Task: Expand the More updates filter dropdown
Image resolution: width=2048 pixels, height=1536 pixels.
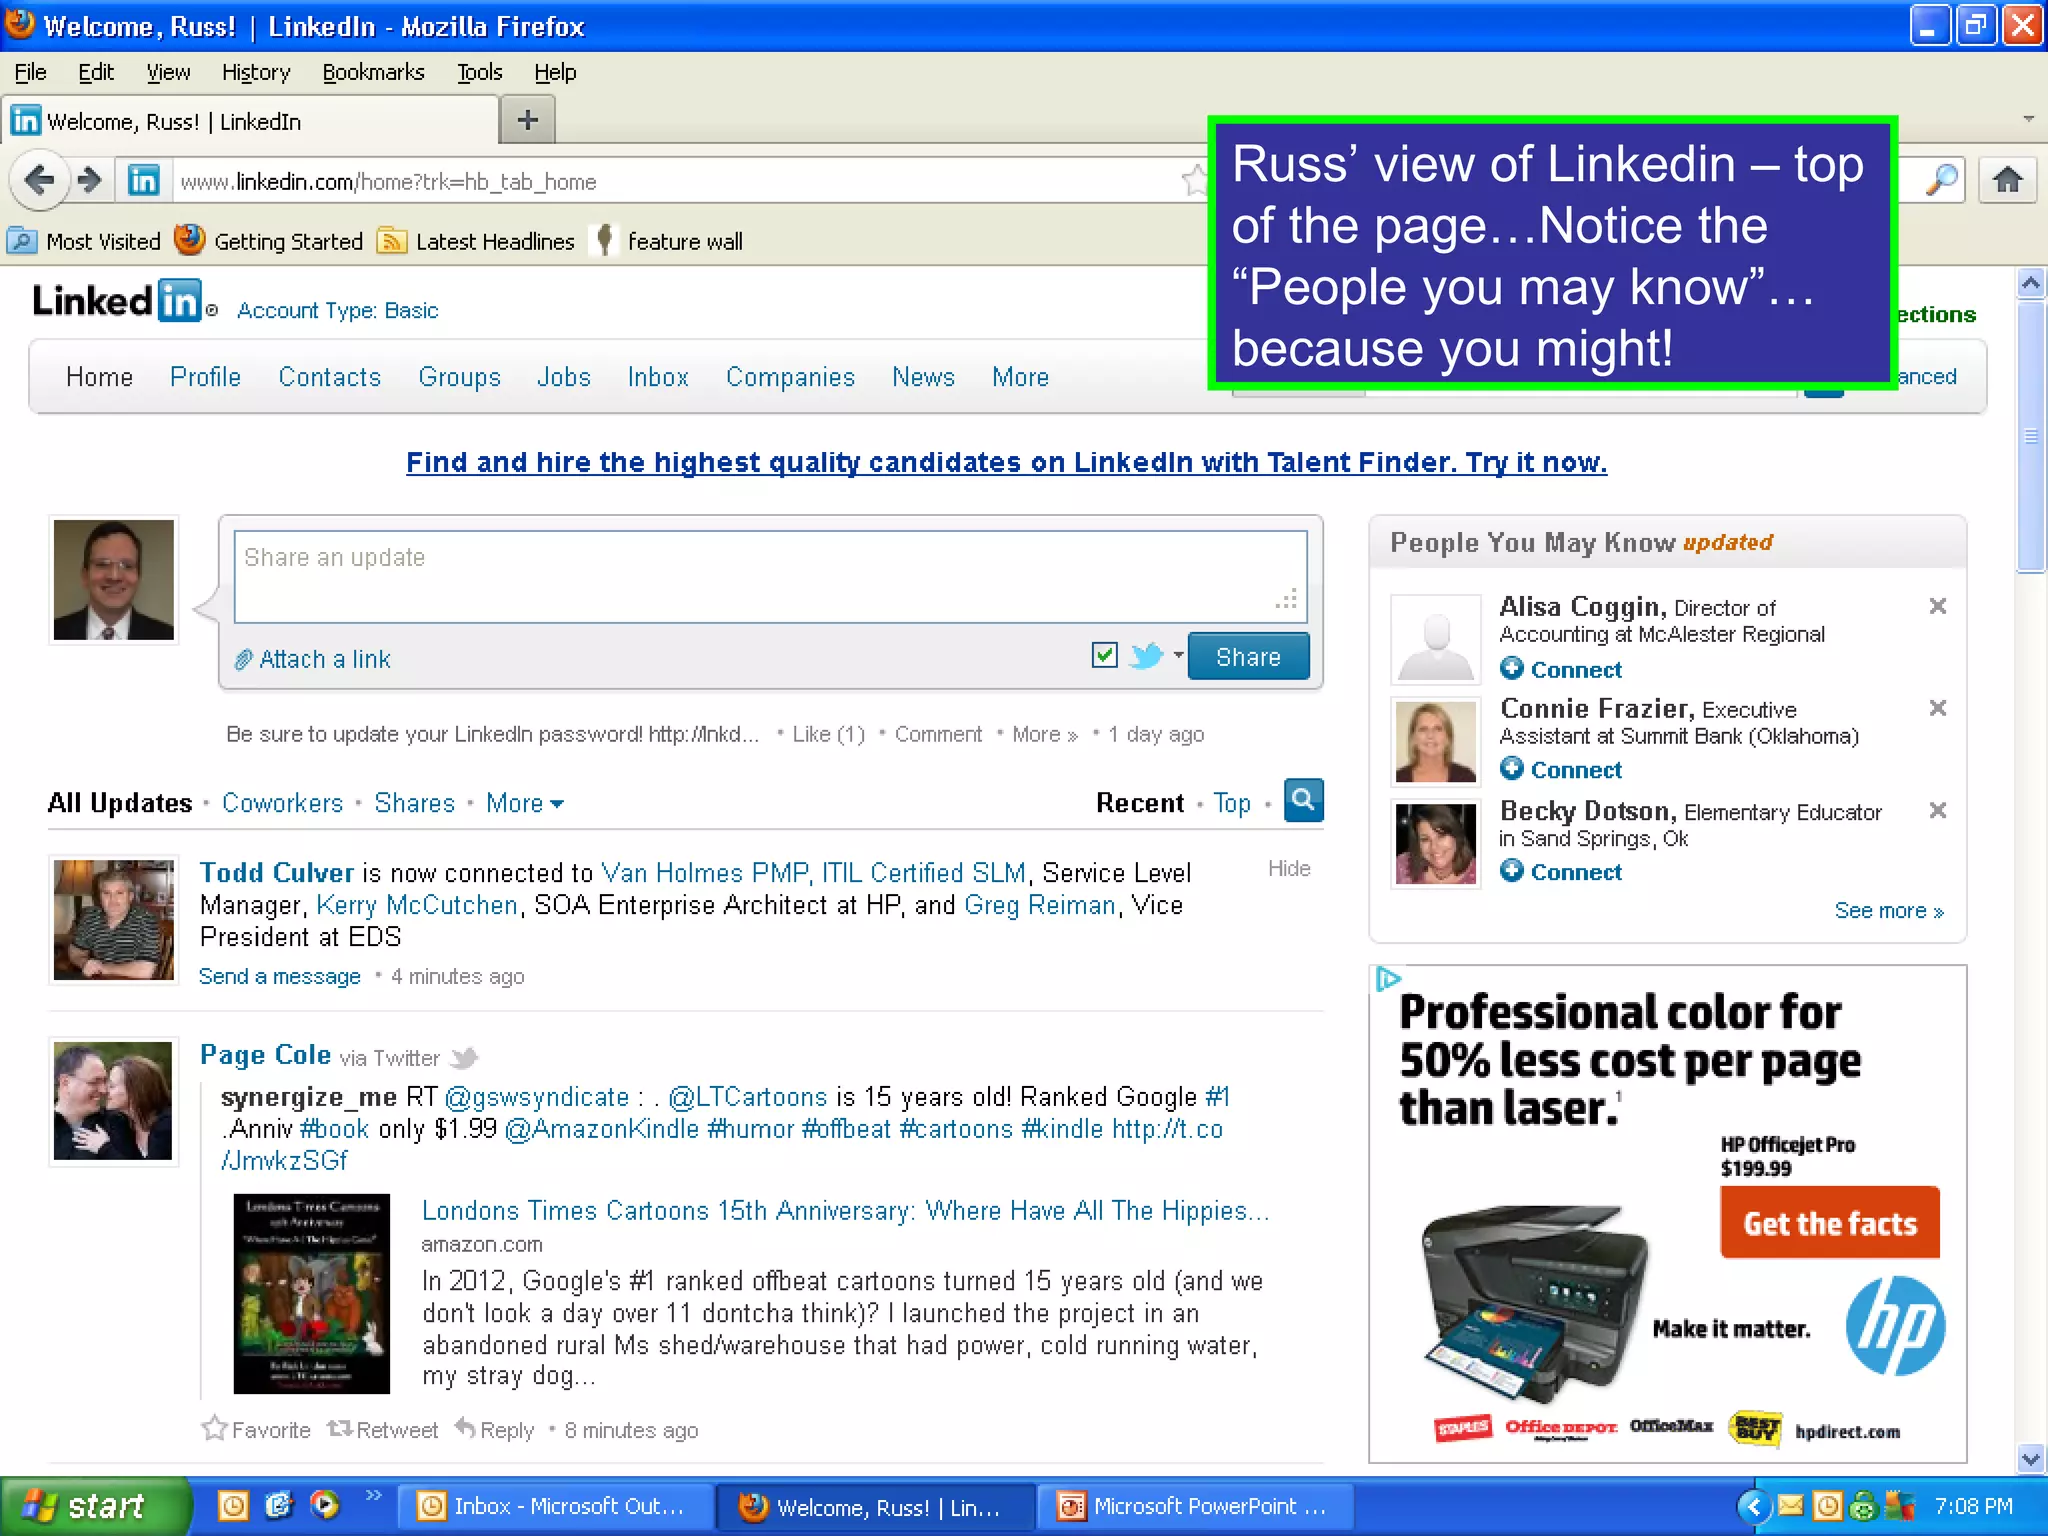Action: click(524, 803)
